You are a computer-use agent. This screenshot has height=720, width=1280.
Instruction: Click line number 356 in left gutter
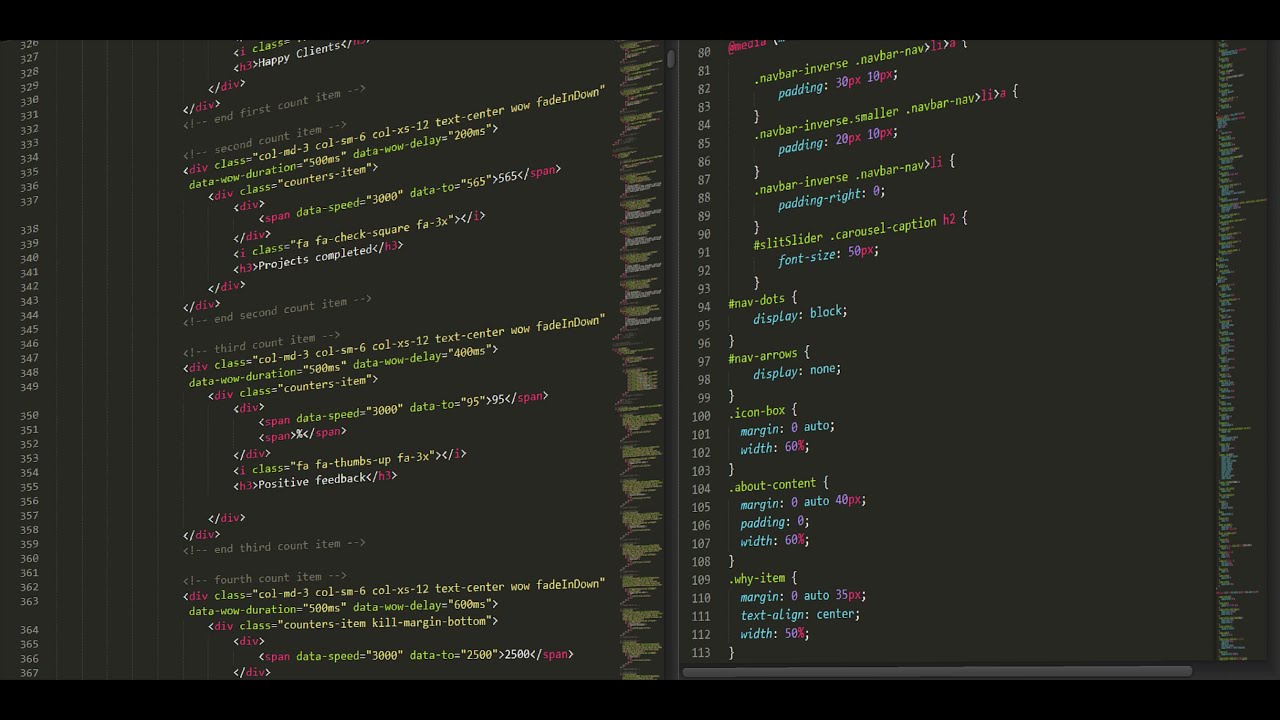pyautogui.click(x=28, y=501)
